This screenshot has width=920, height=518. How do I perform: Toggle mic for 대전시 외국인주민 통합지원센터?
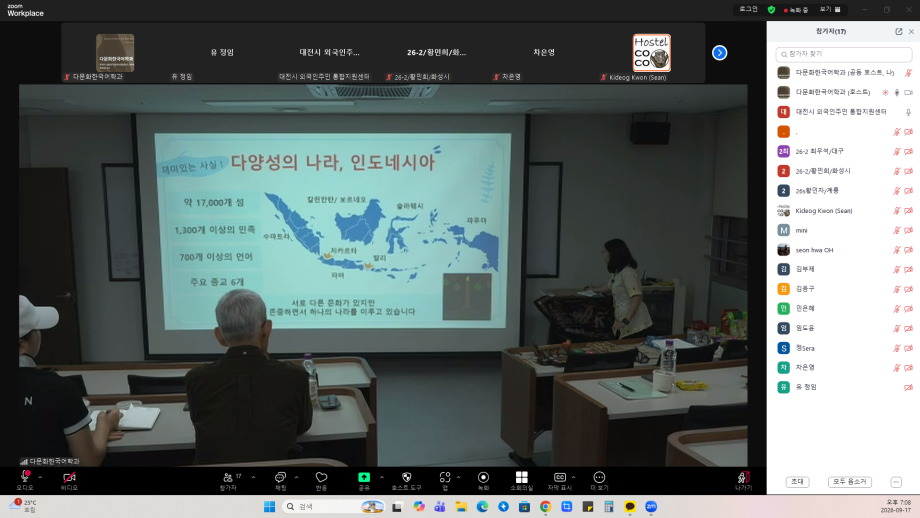point(908,112)
